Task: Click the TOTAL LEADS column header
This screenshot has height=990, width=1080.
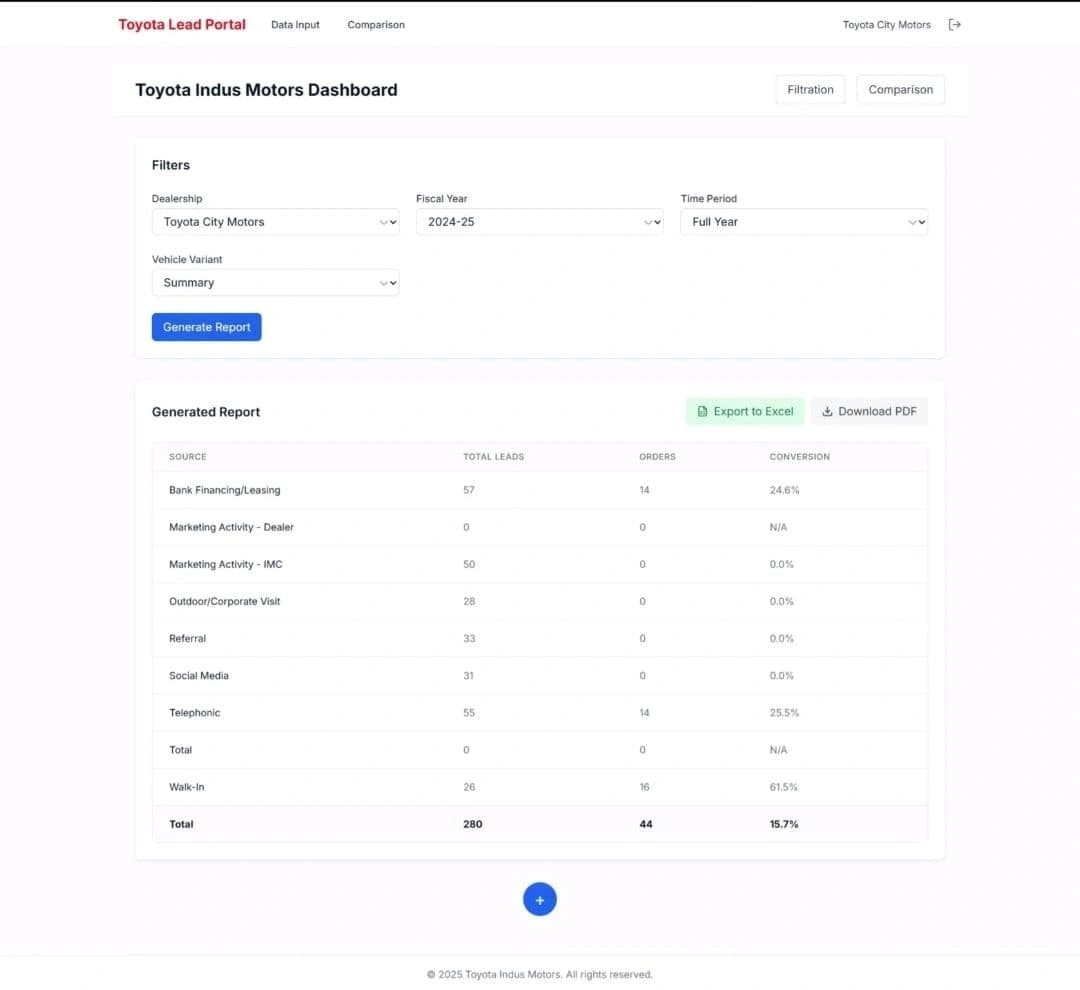Action: tap(492, 456)
